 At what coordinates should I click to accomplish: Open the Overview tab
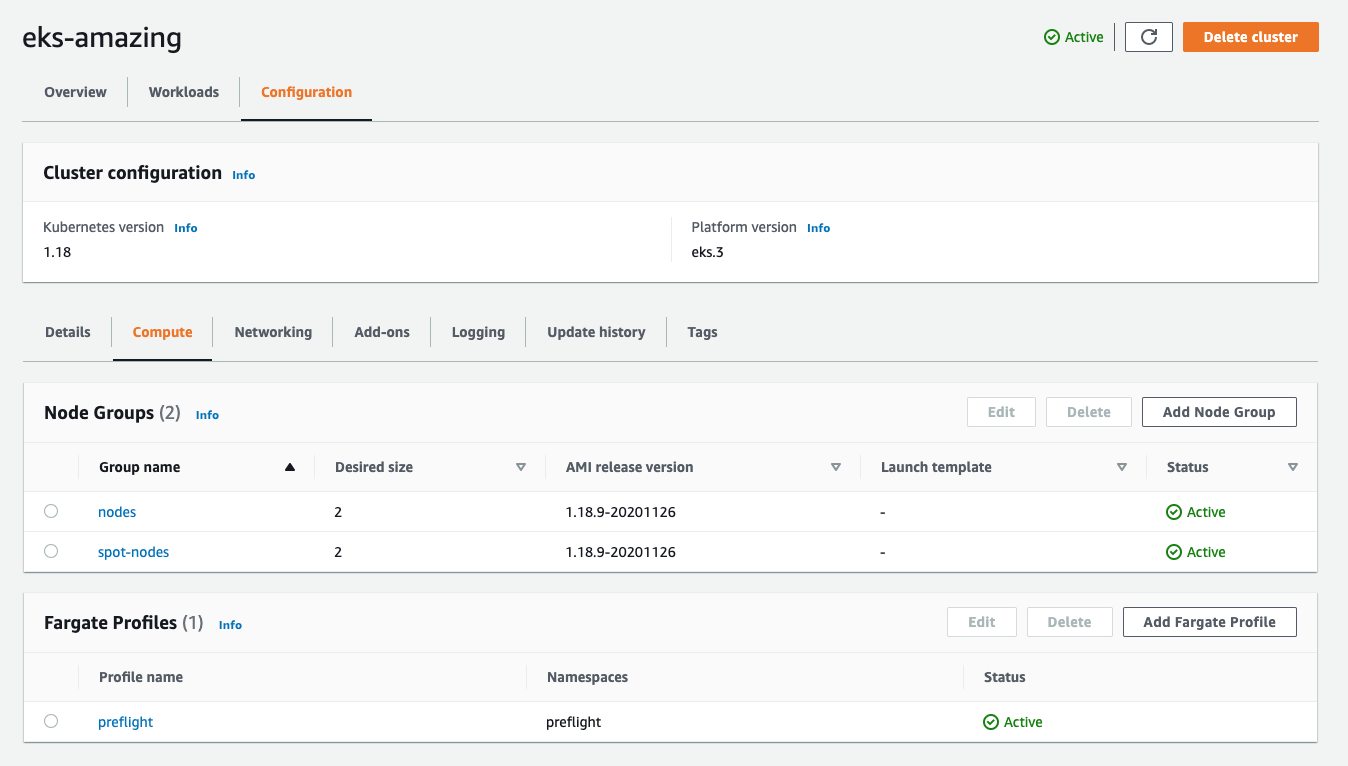pyautogui.click(x=75, y=92)
